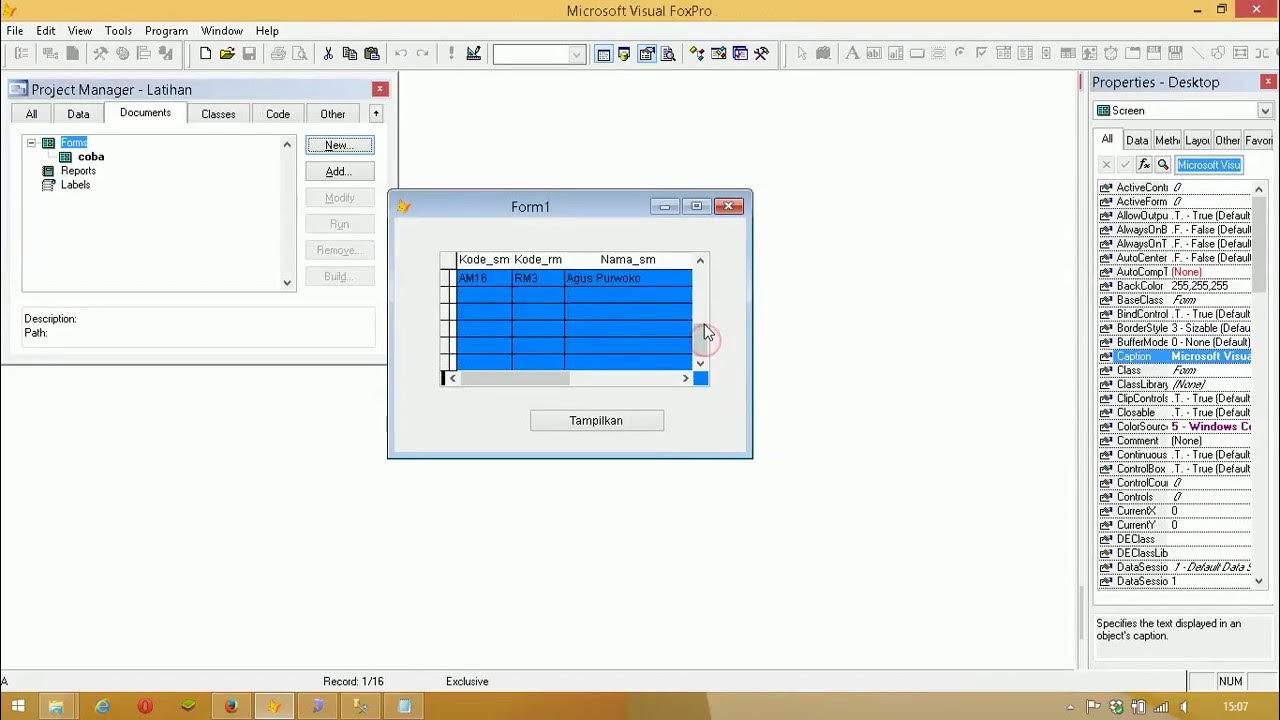Select the Label (A) control tool
Viewport: 1280px width, 720px height.
click(852, 54)
